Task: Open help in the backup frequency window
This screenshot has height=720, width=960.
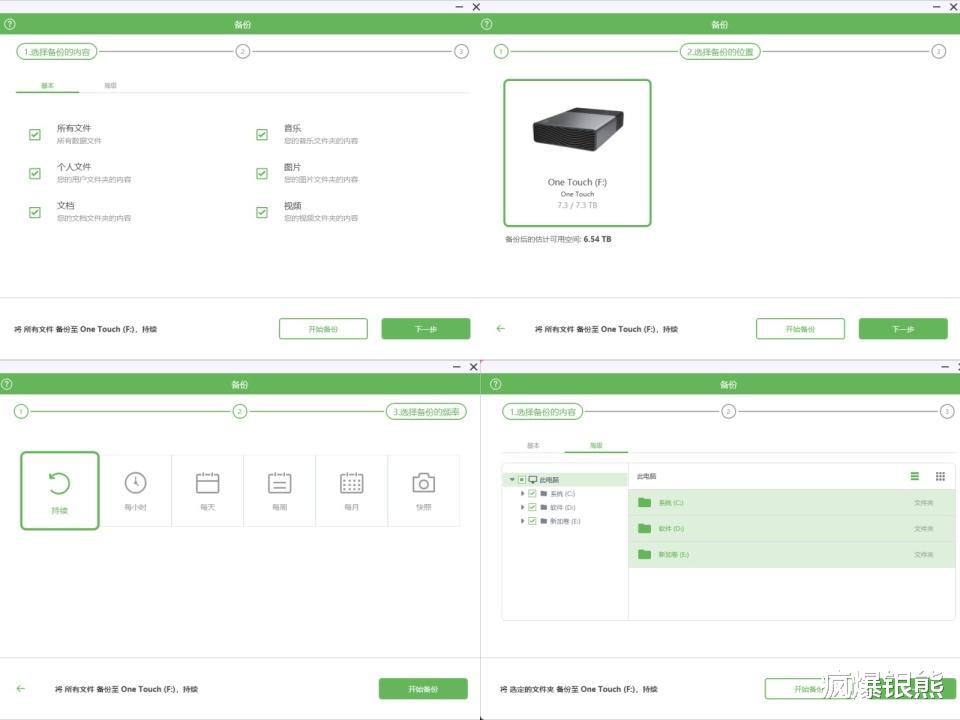Action: point(7,384)
